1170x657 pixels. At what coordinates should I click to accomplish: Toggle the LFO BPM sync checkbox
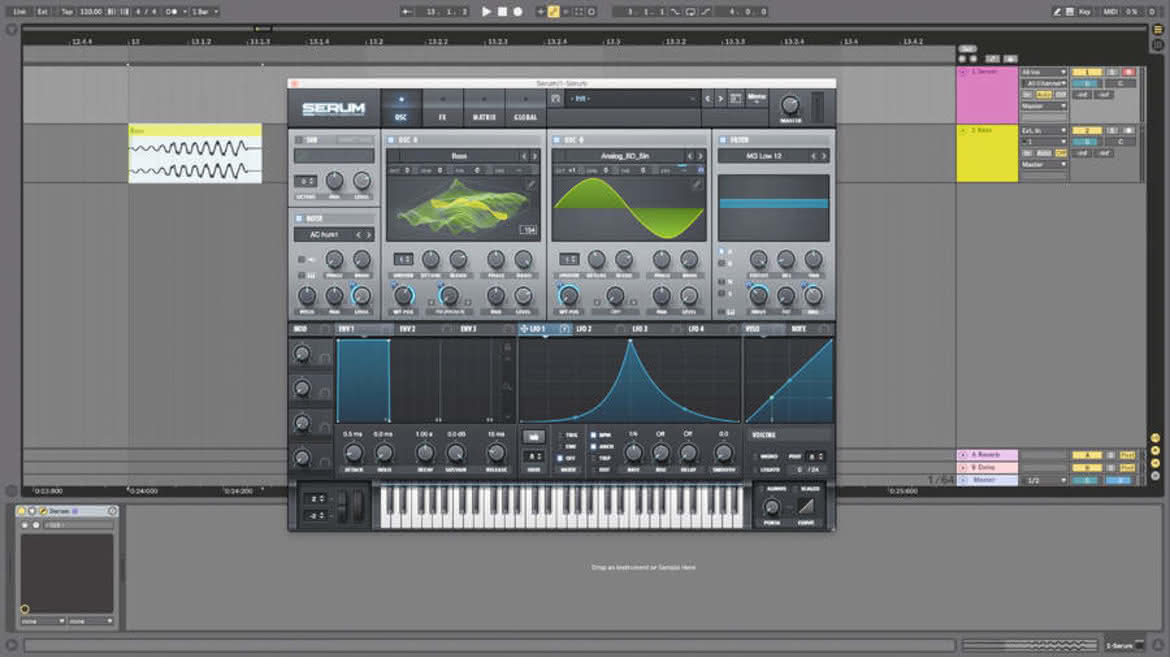tap(594, 435)
